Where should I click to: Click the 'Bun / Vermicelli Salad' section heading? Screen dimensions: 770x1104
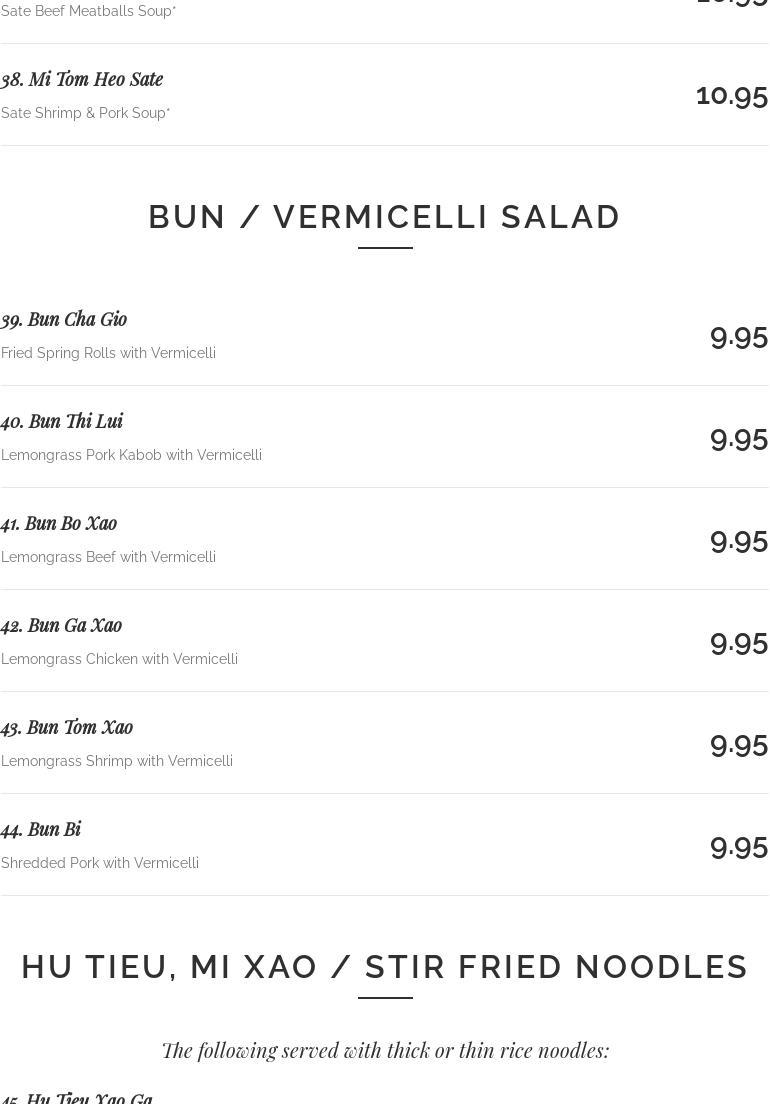click(385, 217)
